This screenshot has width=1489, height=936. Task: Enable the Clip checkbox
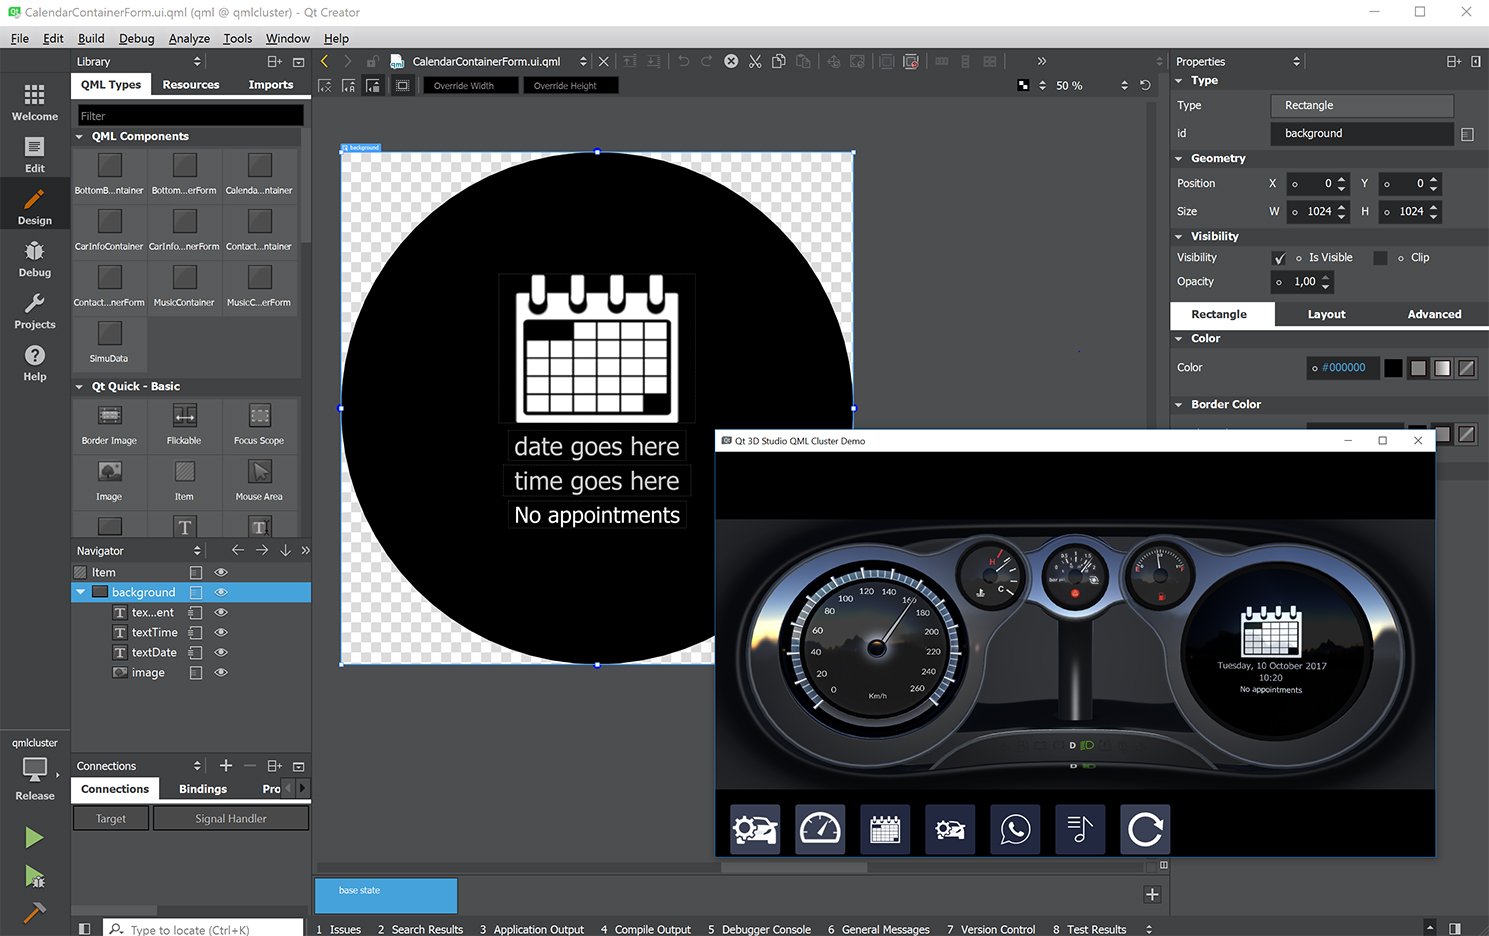pos(1380,258)
